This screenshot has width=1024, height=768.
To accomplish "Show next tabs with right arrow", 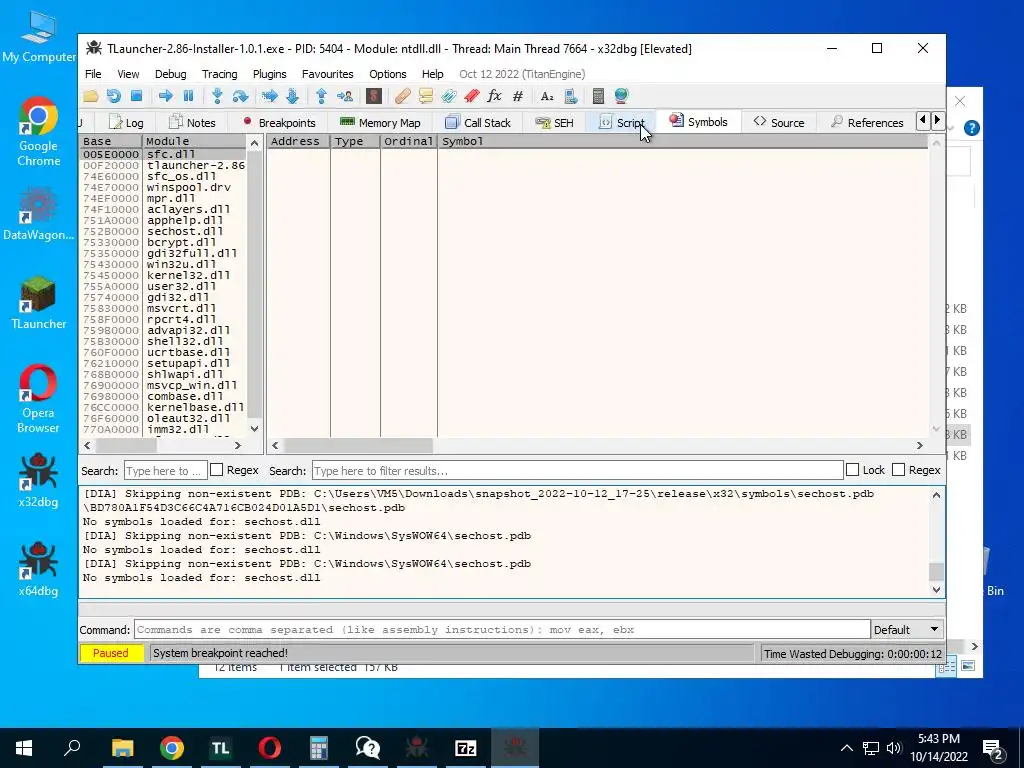I will coord(937,120).
